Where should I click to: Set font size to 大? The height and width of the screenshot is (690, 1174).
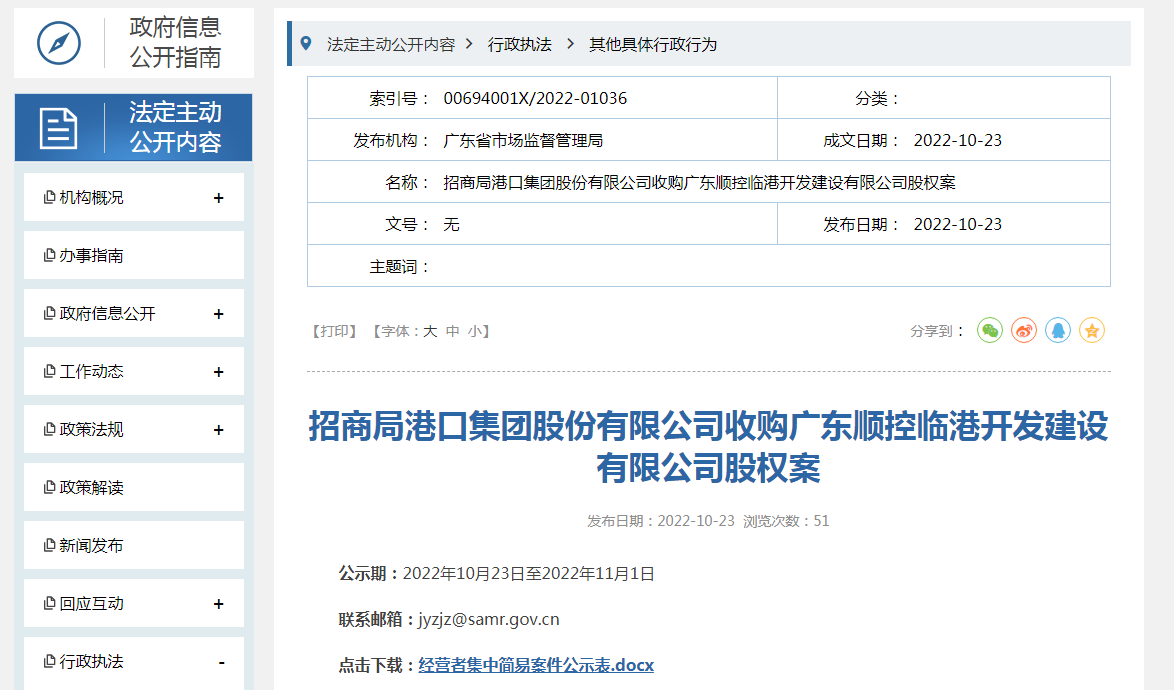pos(430,331)
